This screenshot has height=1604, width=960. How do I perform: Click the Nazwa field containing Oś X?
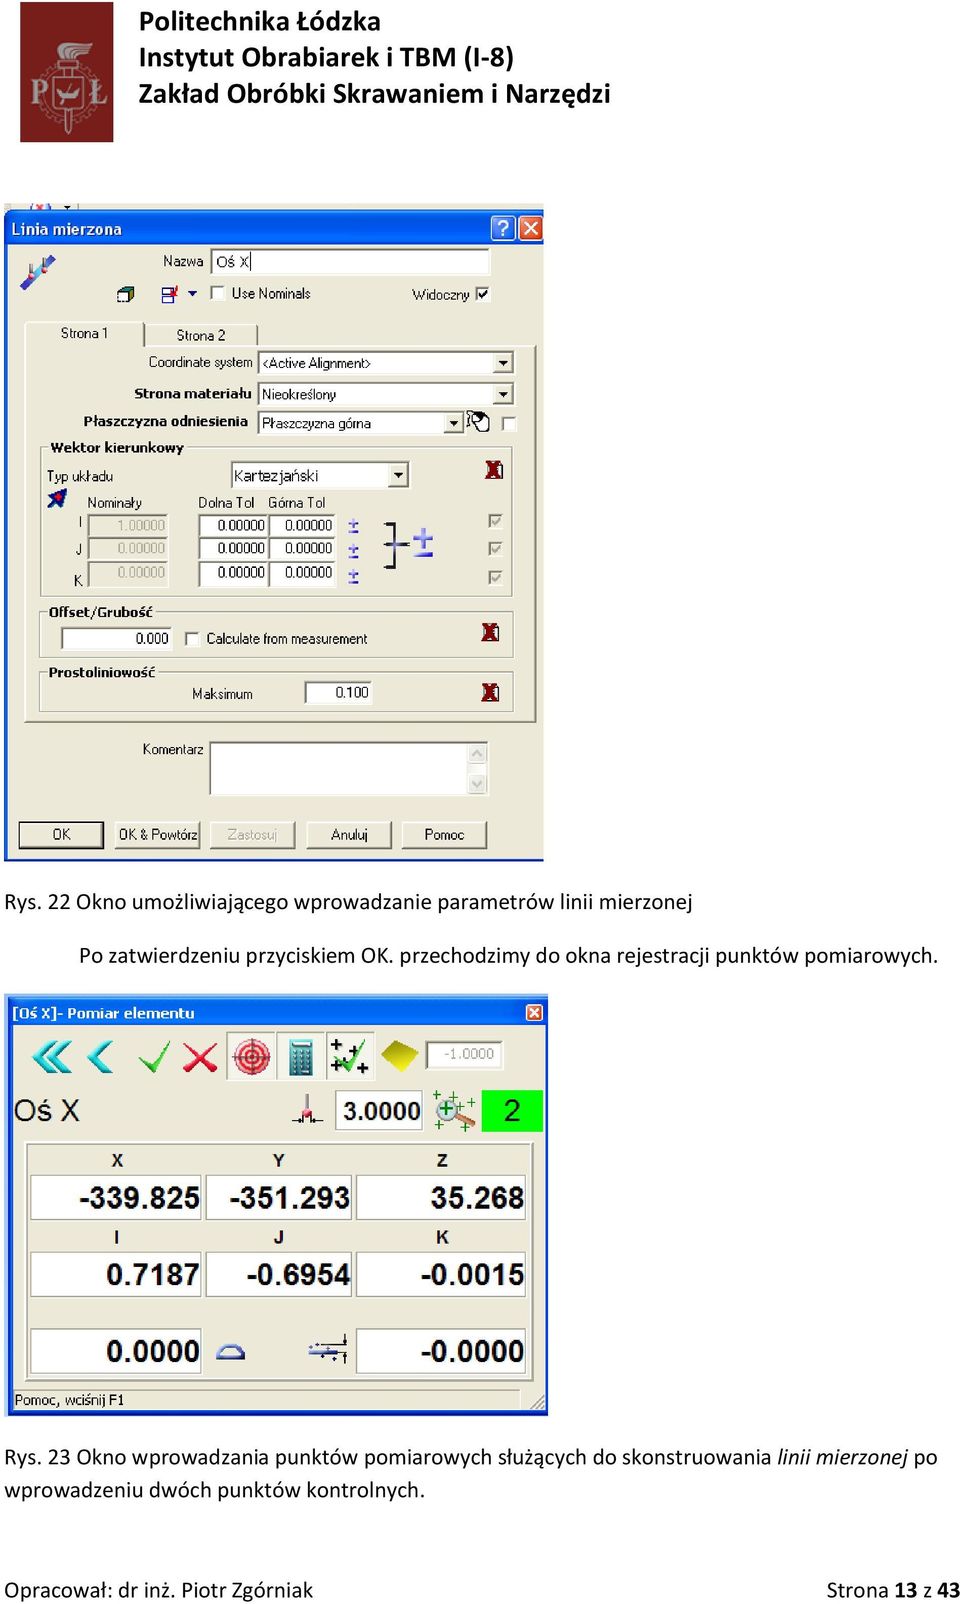pos(350,261)
